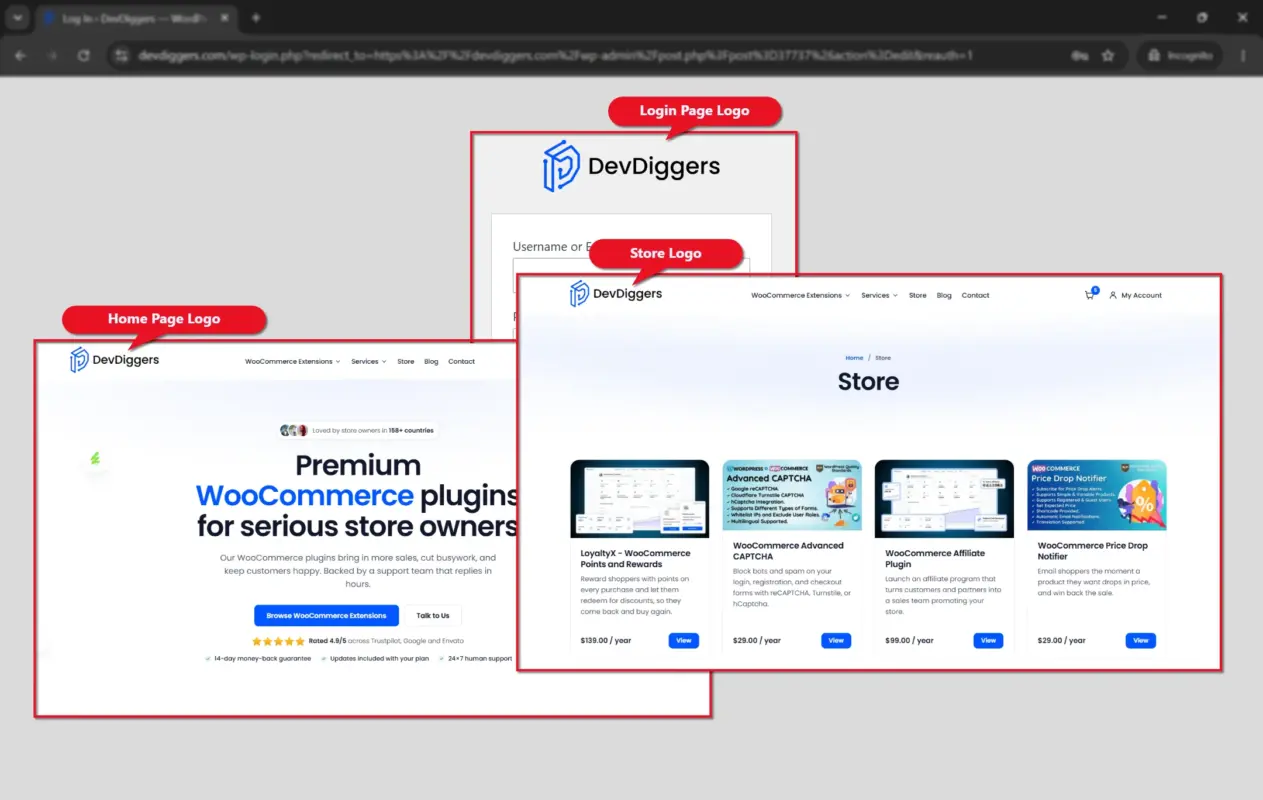The height and width of the screenshot is (800, 1263).
Task: Open the browser three-dot menu
Action: pyautogui.click(x=1243, y=56)
